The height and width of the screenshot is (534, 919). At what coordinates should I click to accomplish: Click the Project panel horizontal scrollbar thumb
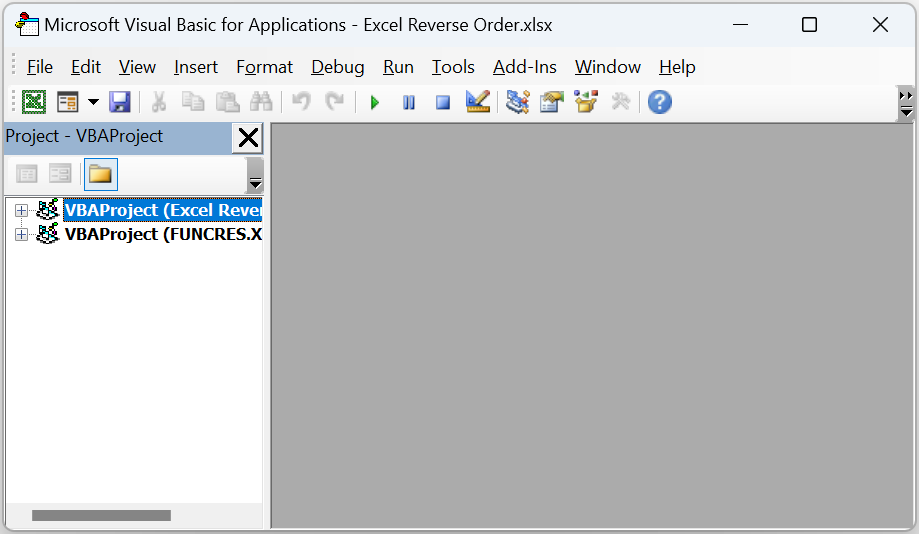(101, 515)
